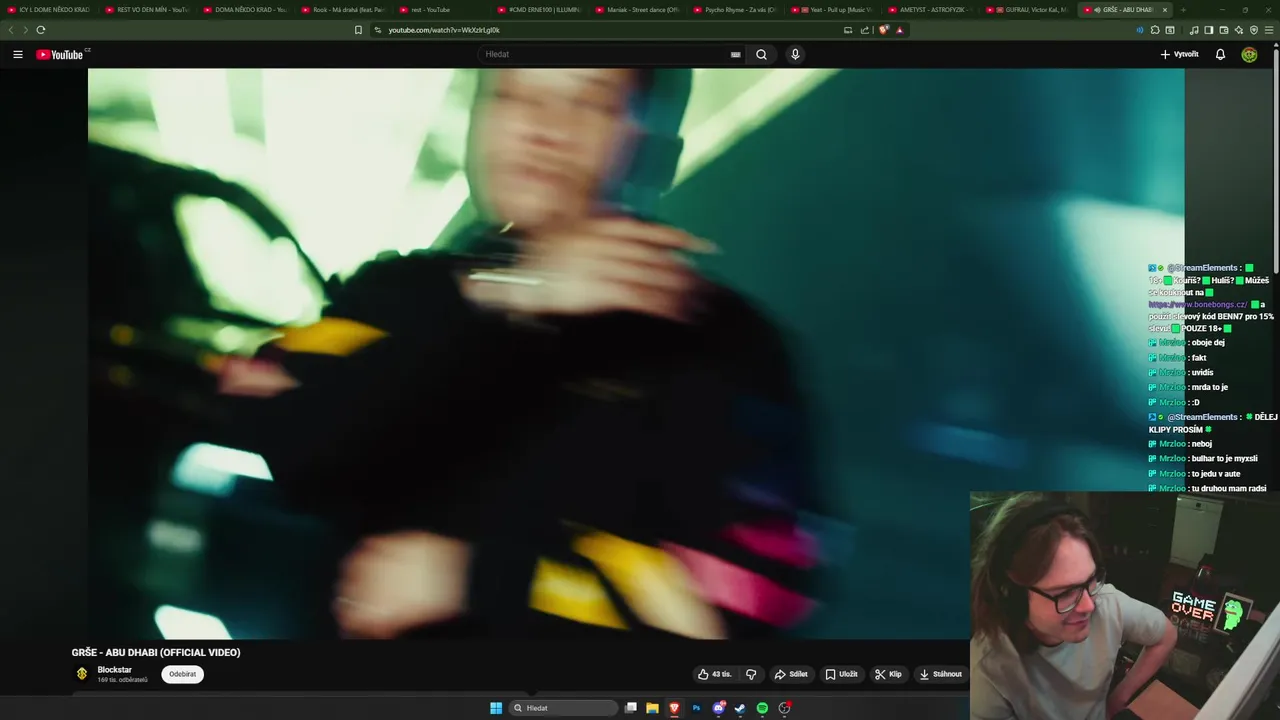Open YouTube notifications bell
The image size is (1280, 720).
tap(1220, 54)
